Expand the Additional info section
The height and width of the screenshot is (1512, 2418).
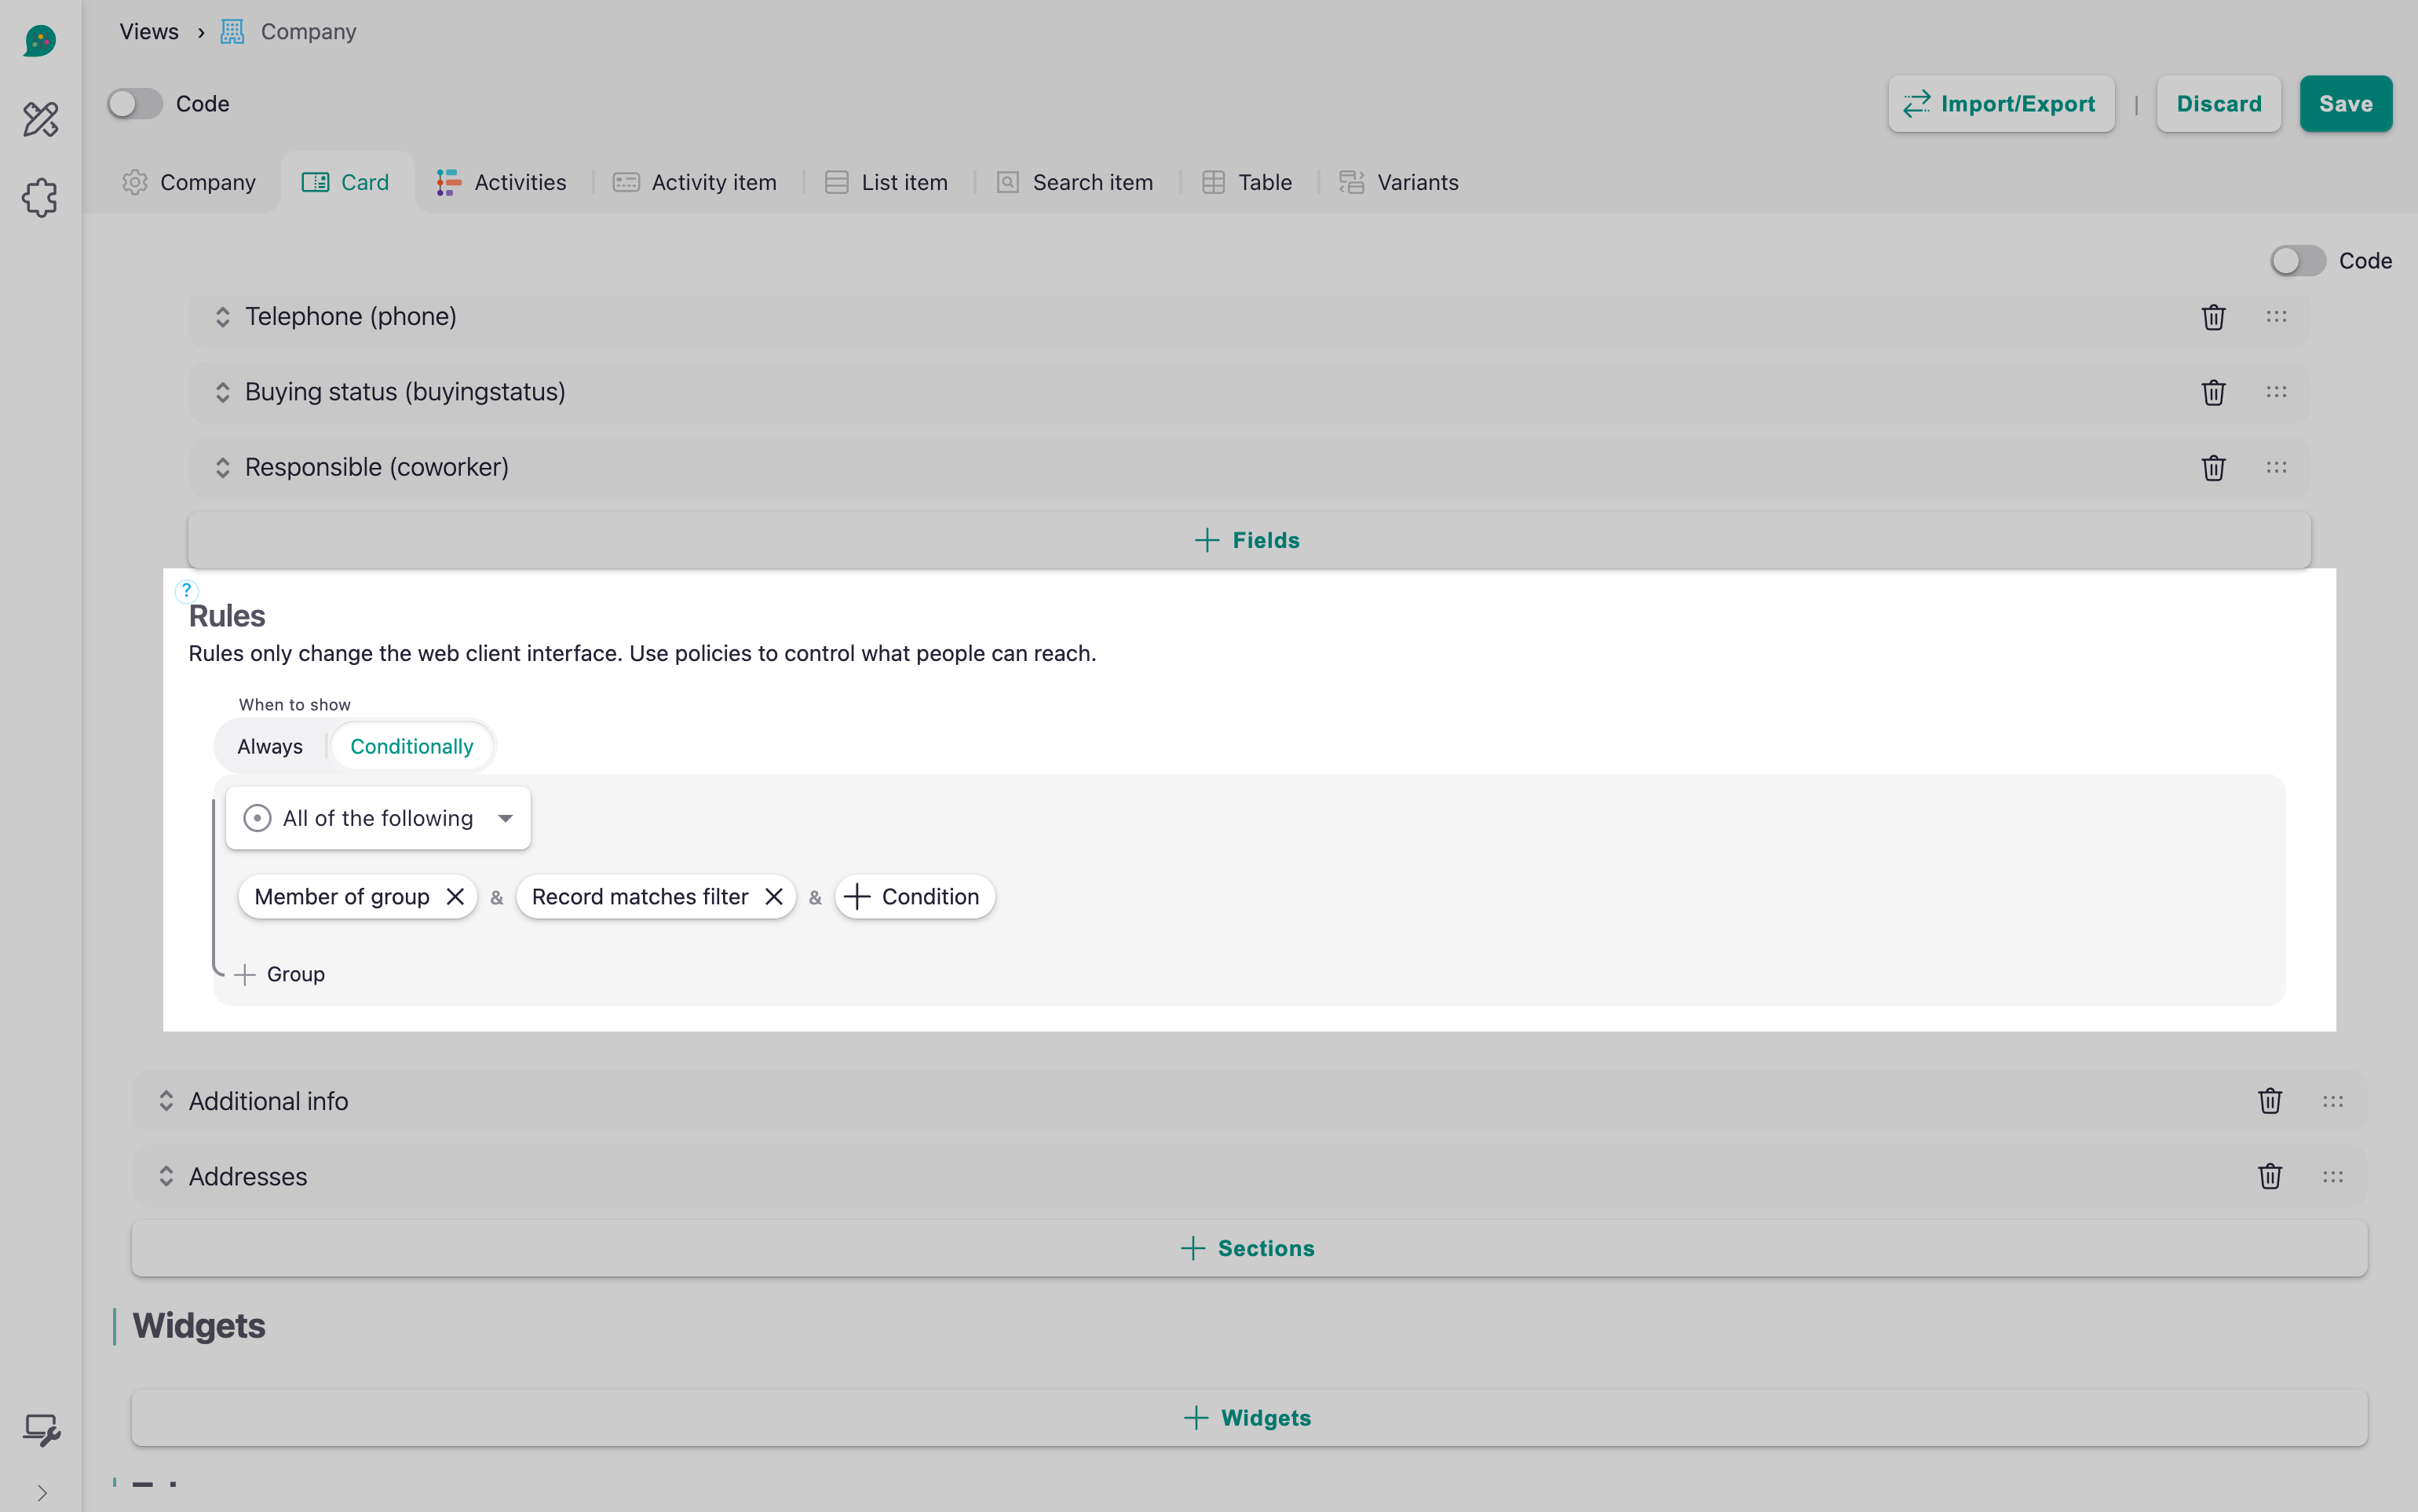click(x=166, y=1101)
